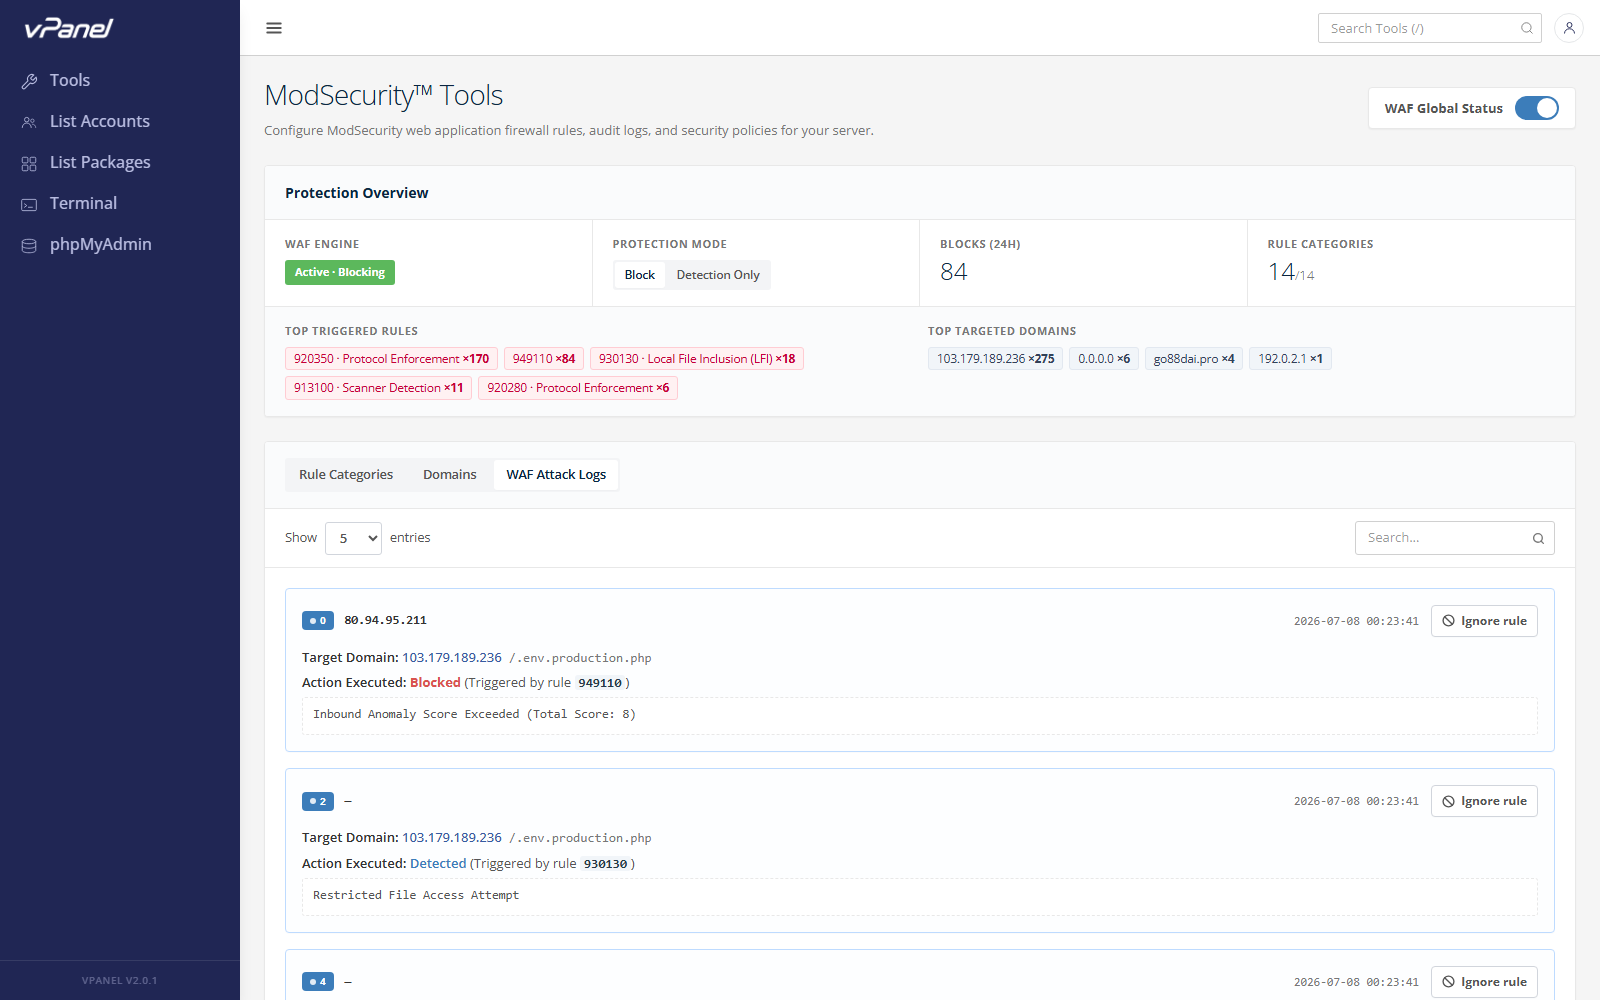Click the List Accounts users icon
This screenshot has height=1000, width=1600.
coord(29,122)
